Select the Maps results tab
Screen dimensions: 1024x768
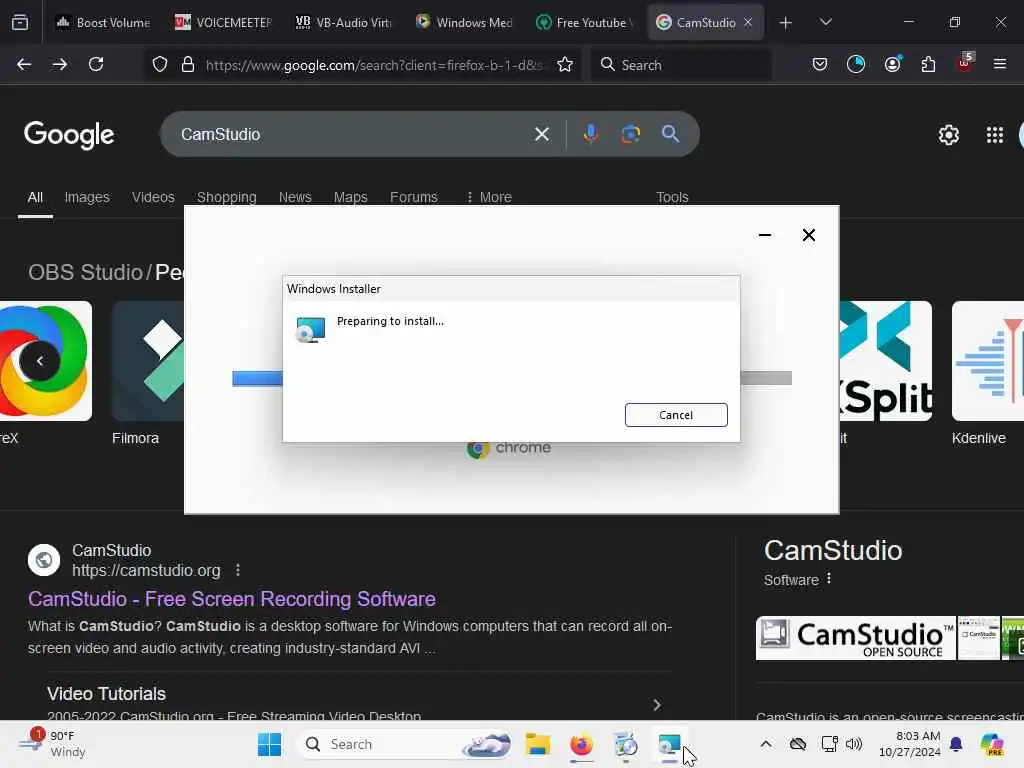coord(351,197)
